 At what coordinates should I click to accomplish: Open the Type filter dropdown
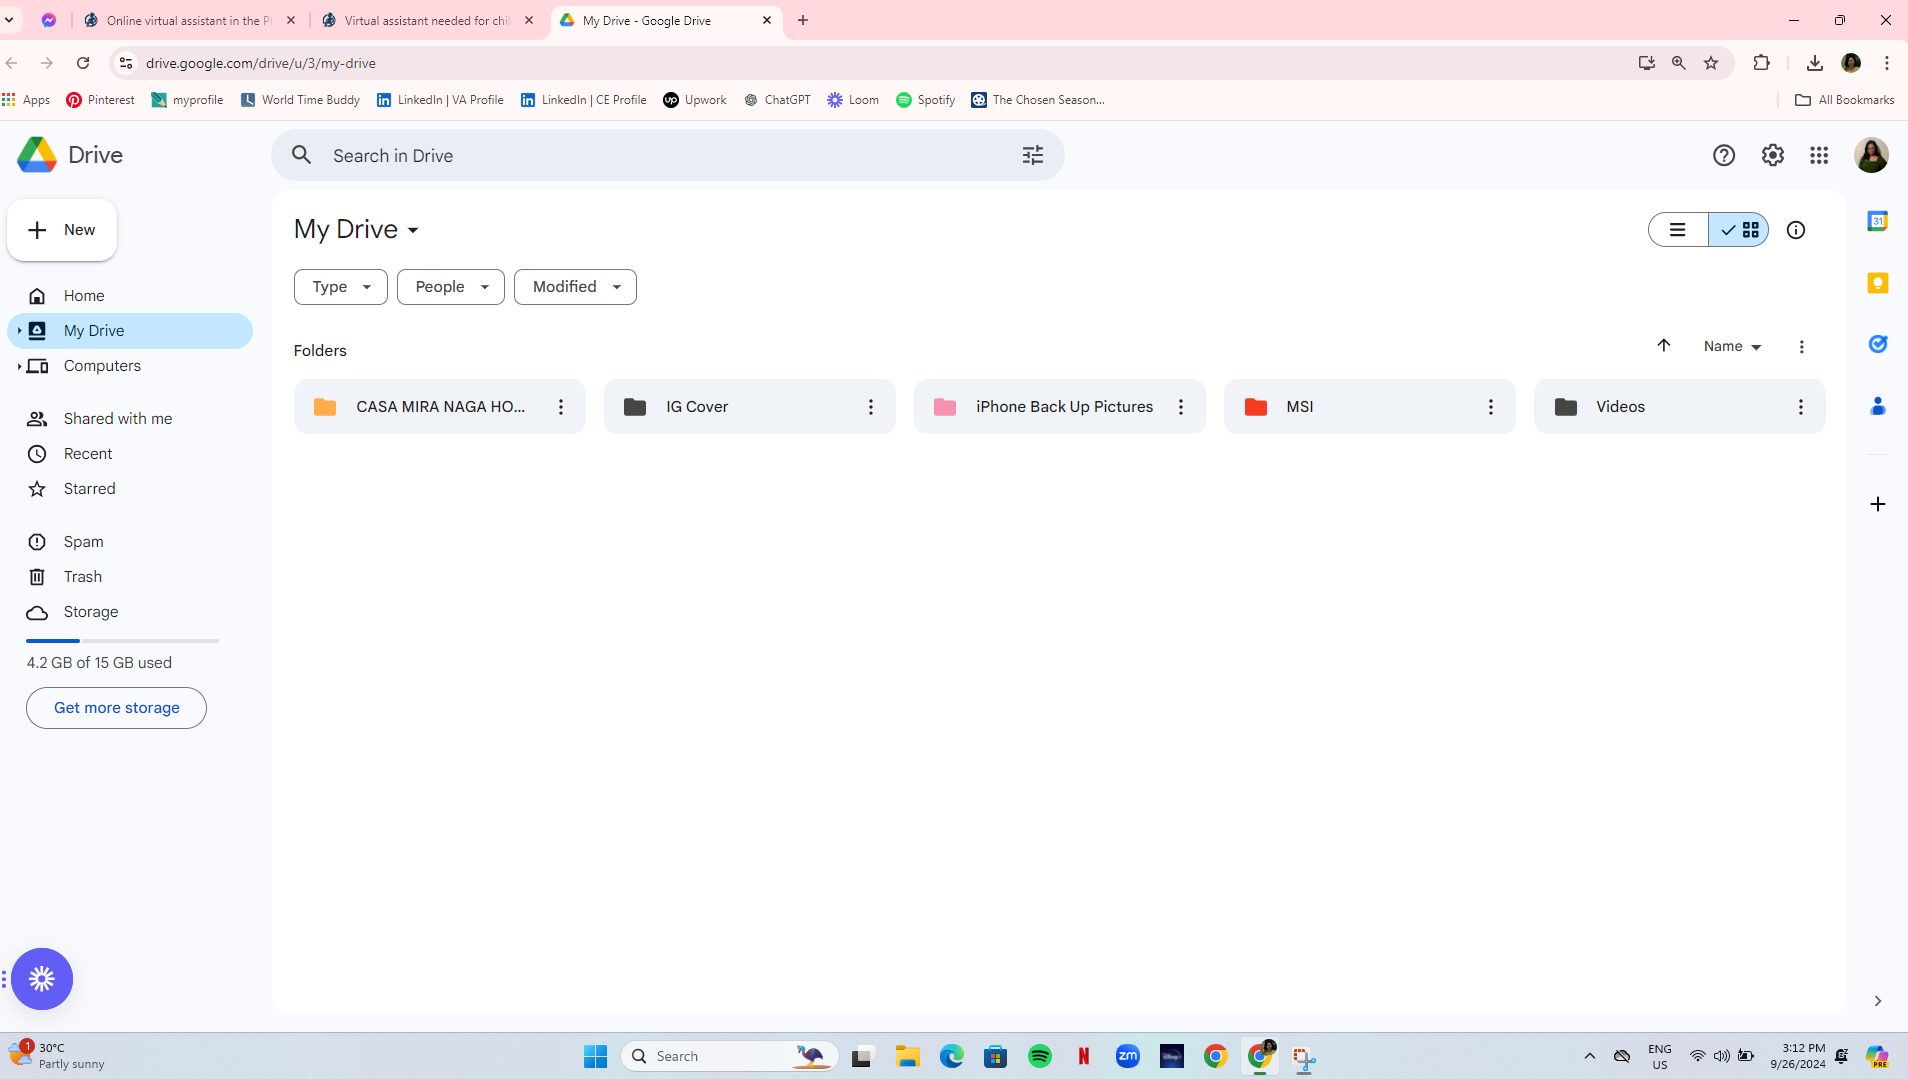click(x=341, y=287)
